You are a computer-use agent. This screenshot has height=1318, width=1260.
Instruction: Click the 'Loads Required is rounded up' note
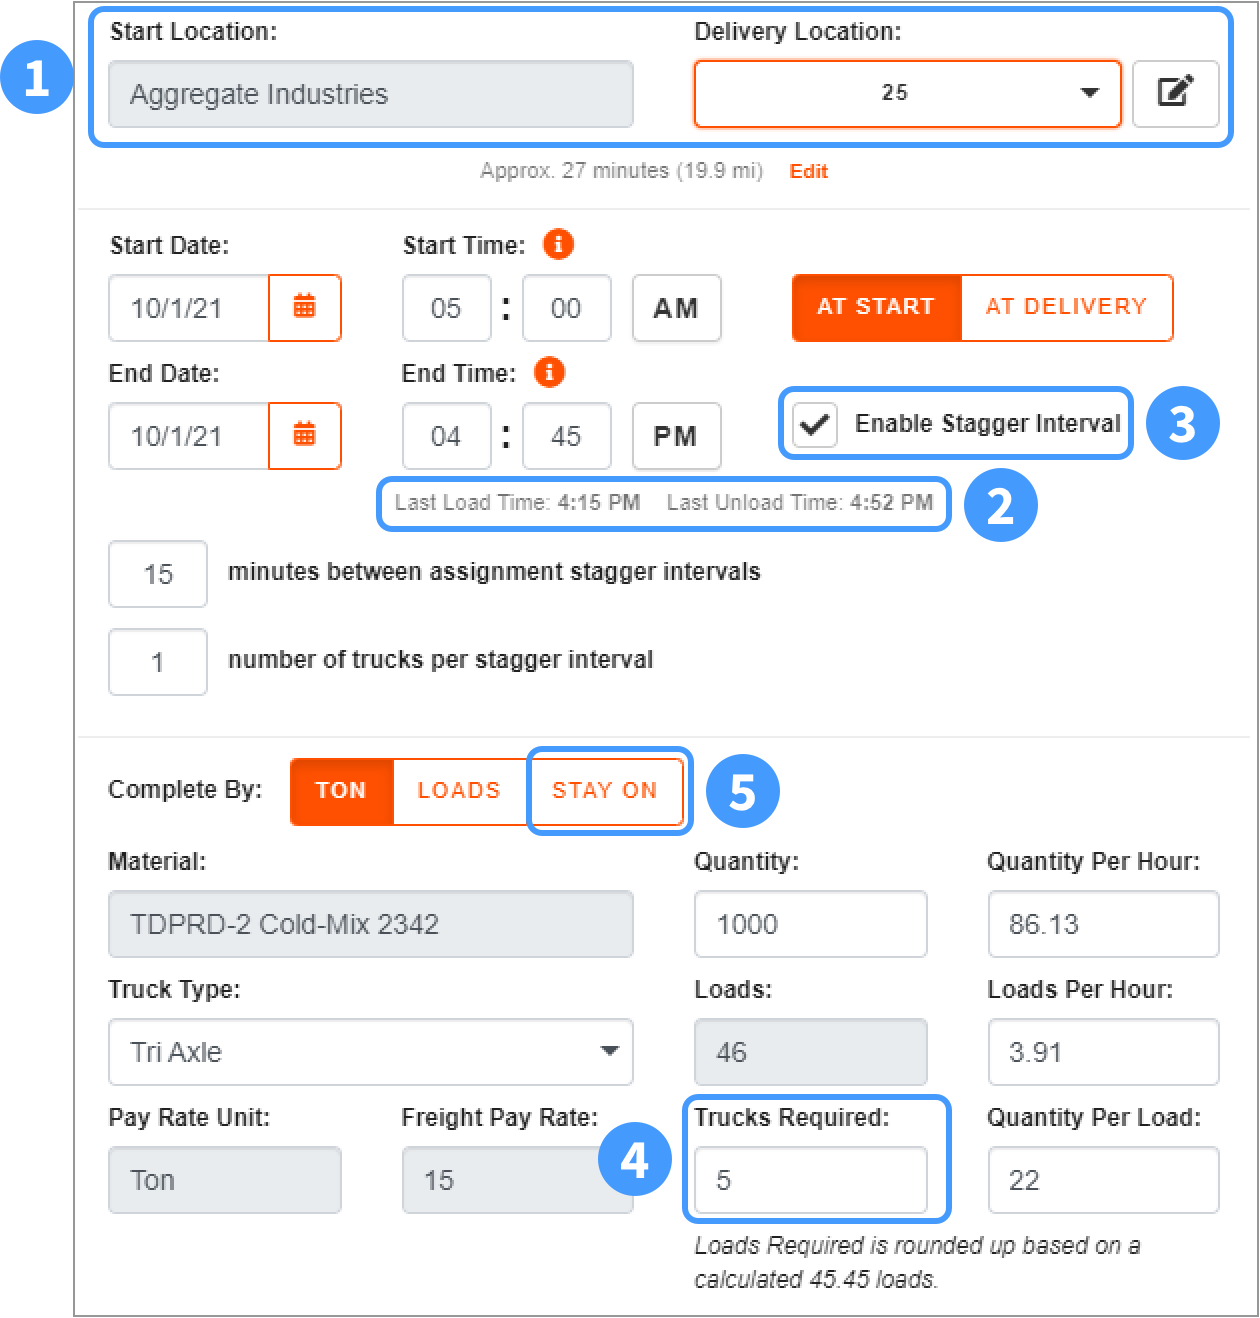tap(917, 1262)
